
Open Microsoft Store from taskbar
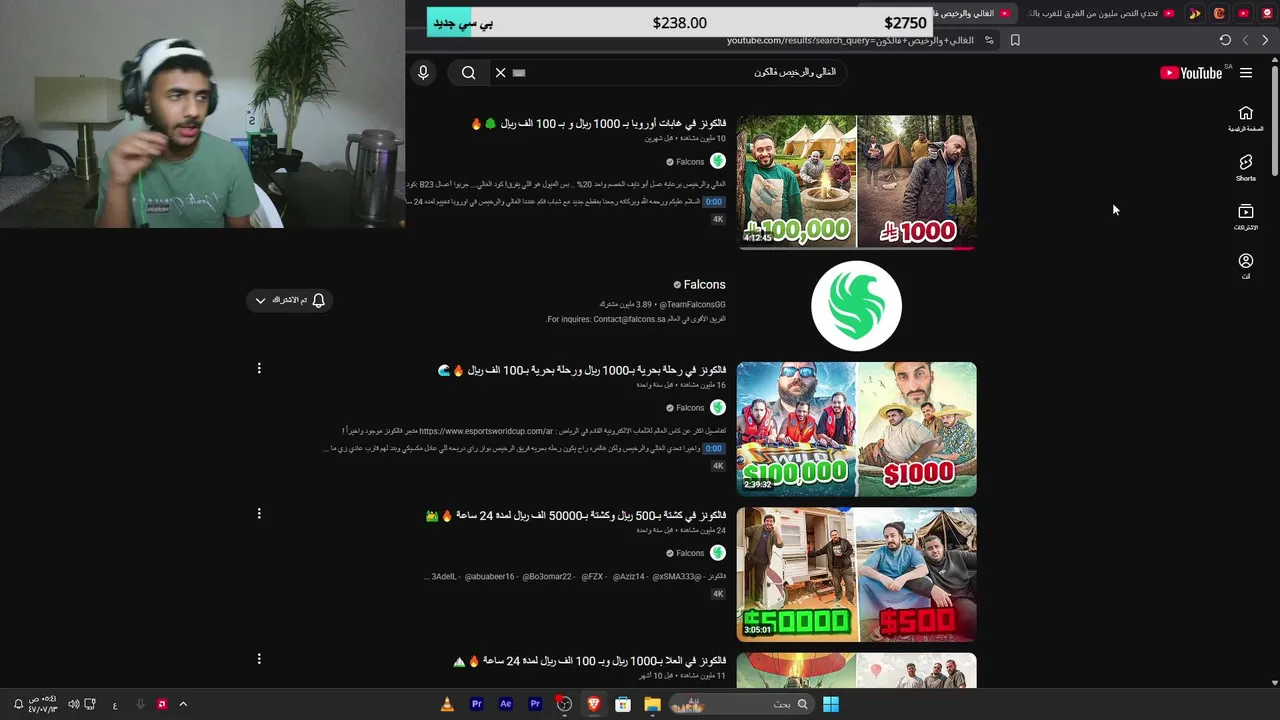click(623, 704)
